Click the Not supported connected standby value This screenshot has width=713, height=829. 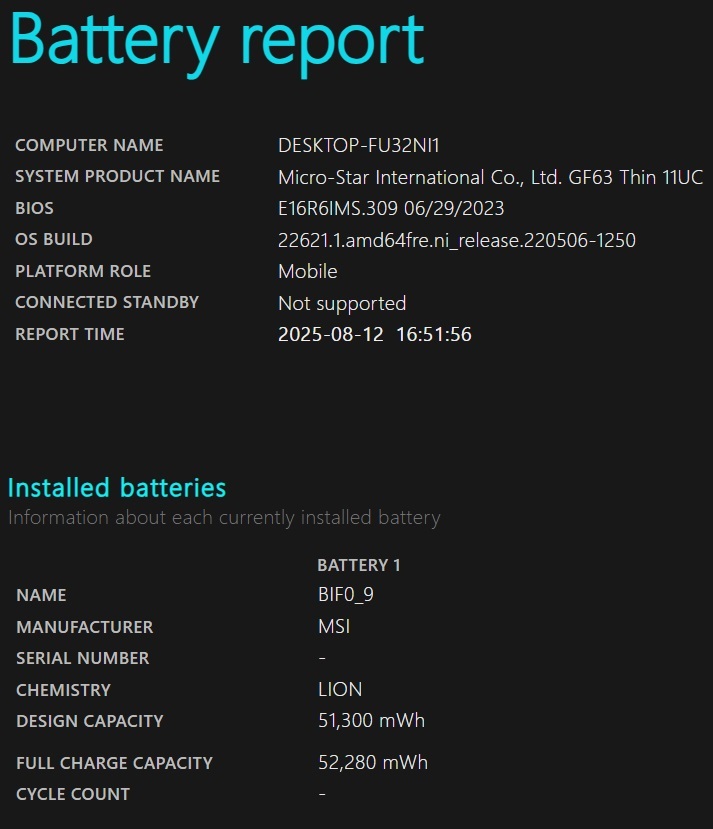pyautogui.click(x=342, y=303)
